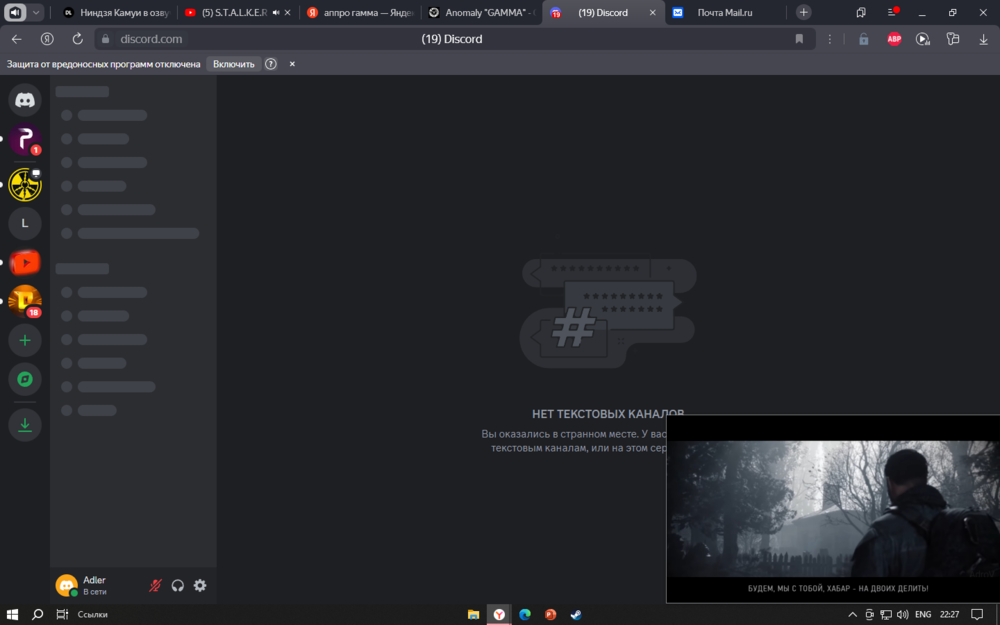Toggle the headphones deafen button
This screenshot has height=625, width=1000.
click(178, 585)
